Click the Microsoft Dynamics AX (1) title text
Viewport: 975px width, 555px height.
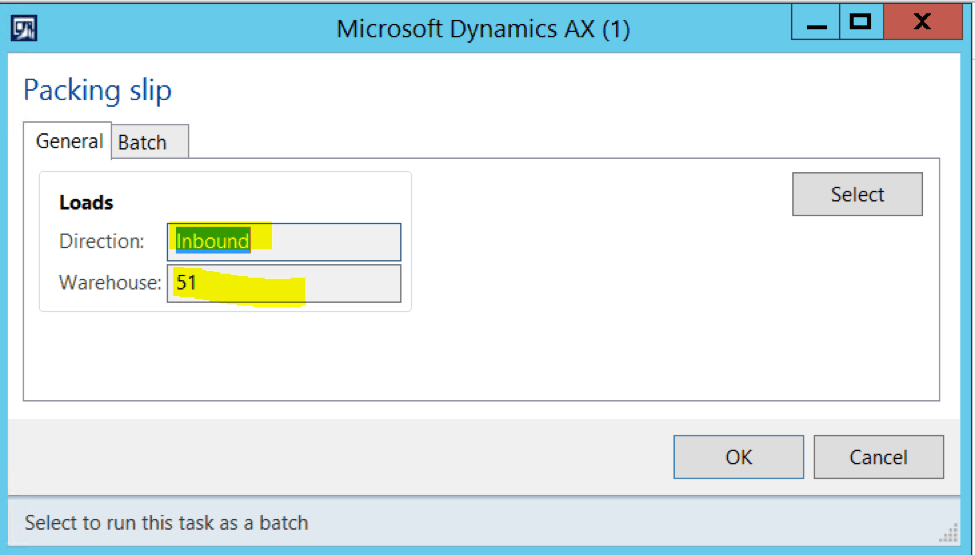pos(483,29)
